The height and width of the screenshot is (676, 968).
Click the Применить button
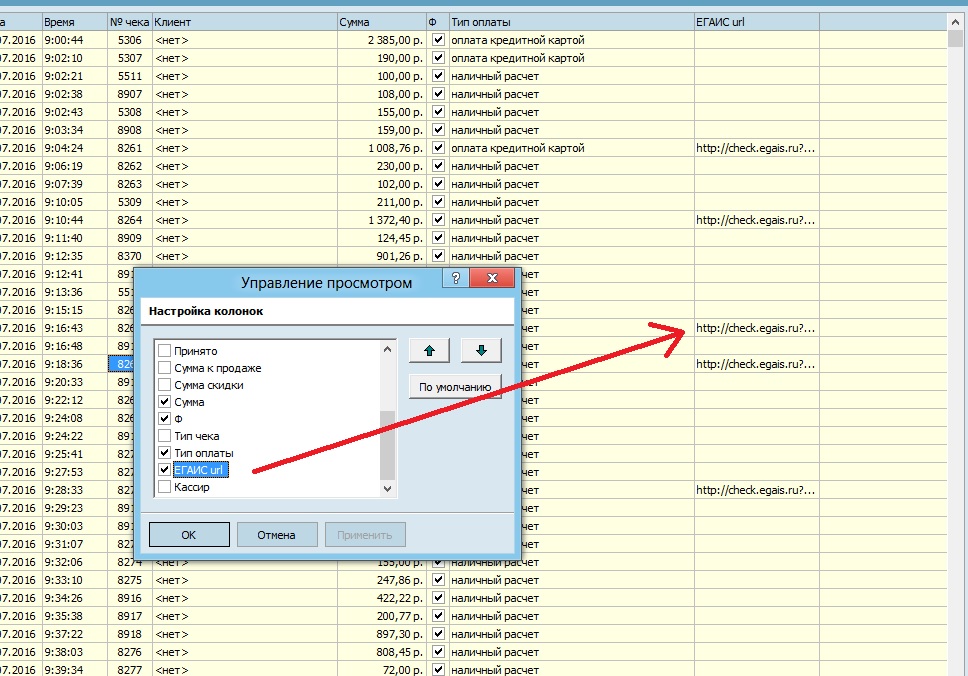[365, 535]
